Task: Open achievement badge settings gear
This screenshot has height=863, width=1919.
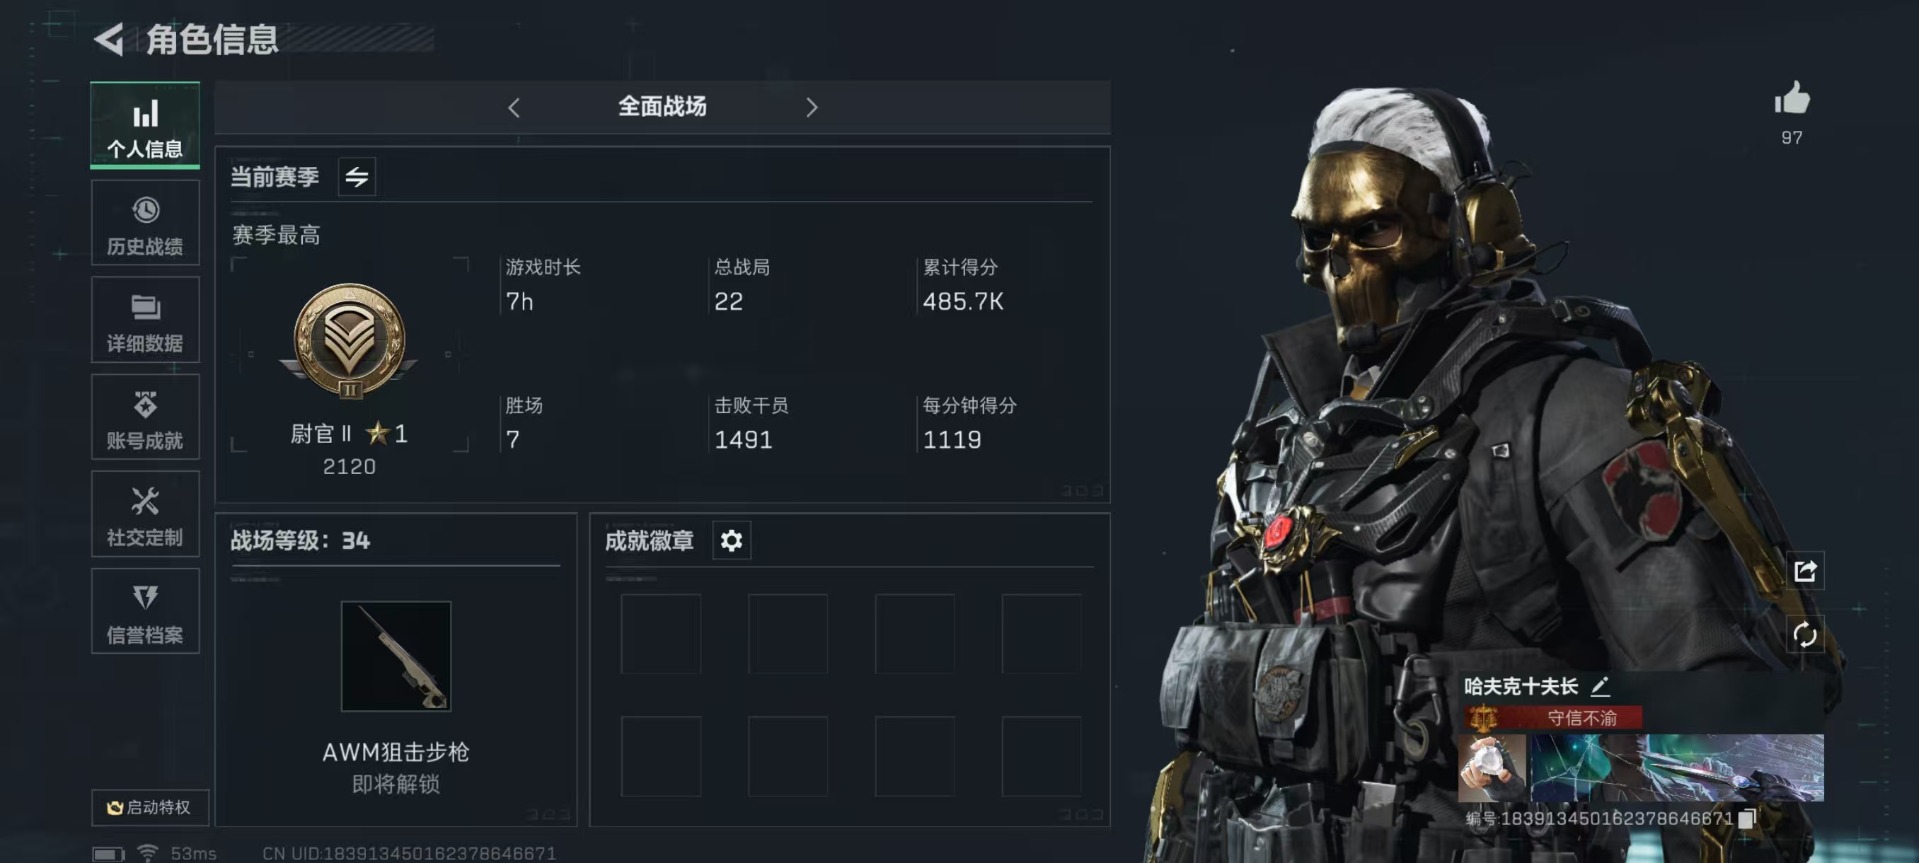Action: (x=731, y=541)
